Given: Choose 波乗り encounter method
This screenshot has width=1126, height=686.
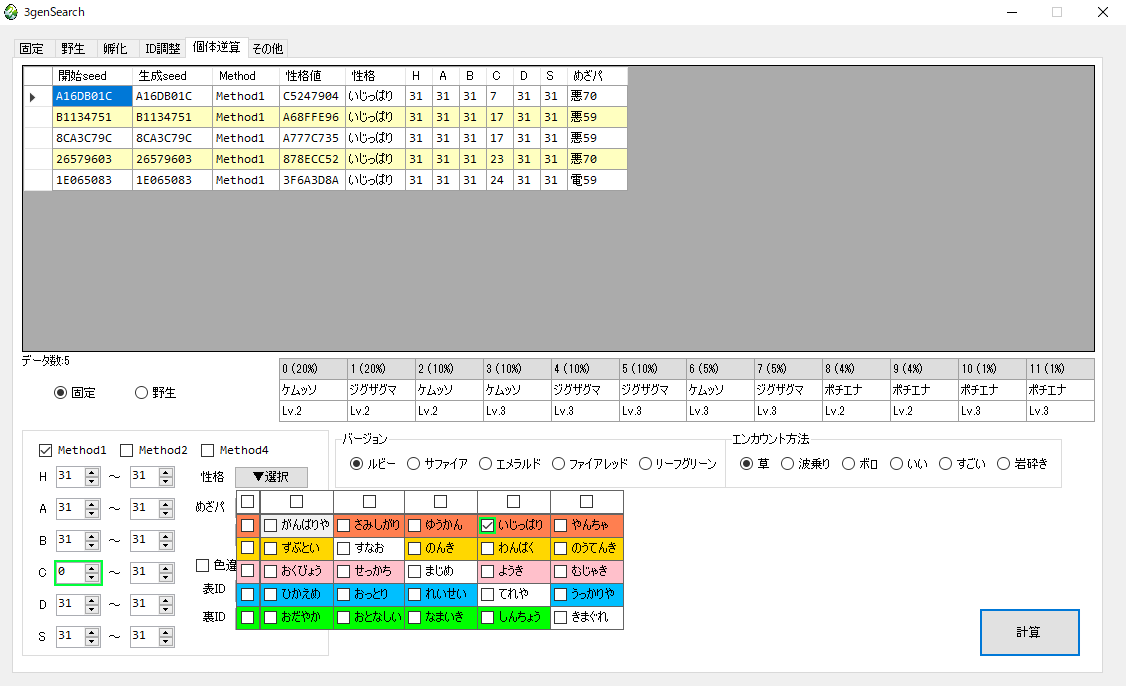Looking at the screenshot, I should 805,464.
